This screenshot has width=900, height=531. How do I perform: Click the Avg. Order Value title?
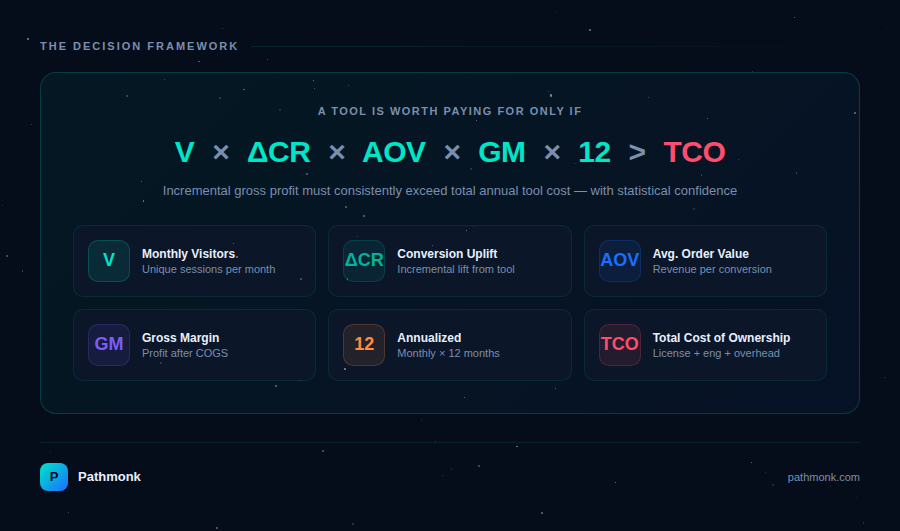pos(700,254)
